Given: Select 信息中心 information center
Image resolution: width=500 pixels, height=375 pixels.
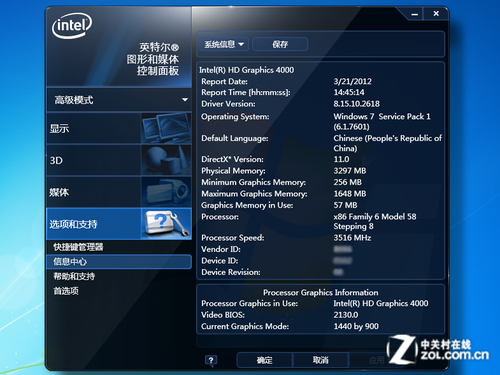Looking at the screenshot, I should point(119,262).
